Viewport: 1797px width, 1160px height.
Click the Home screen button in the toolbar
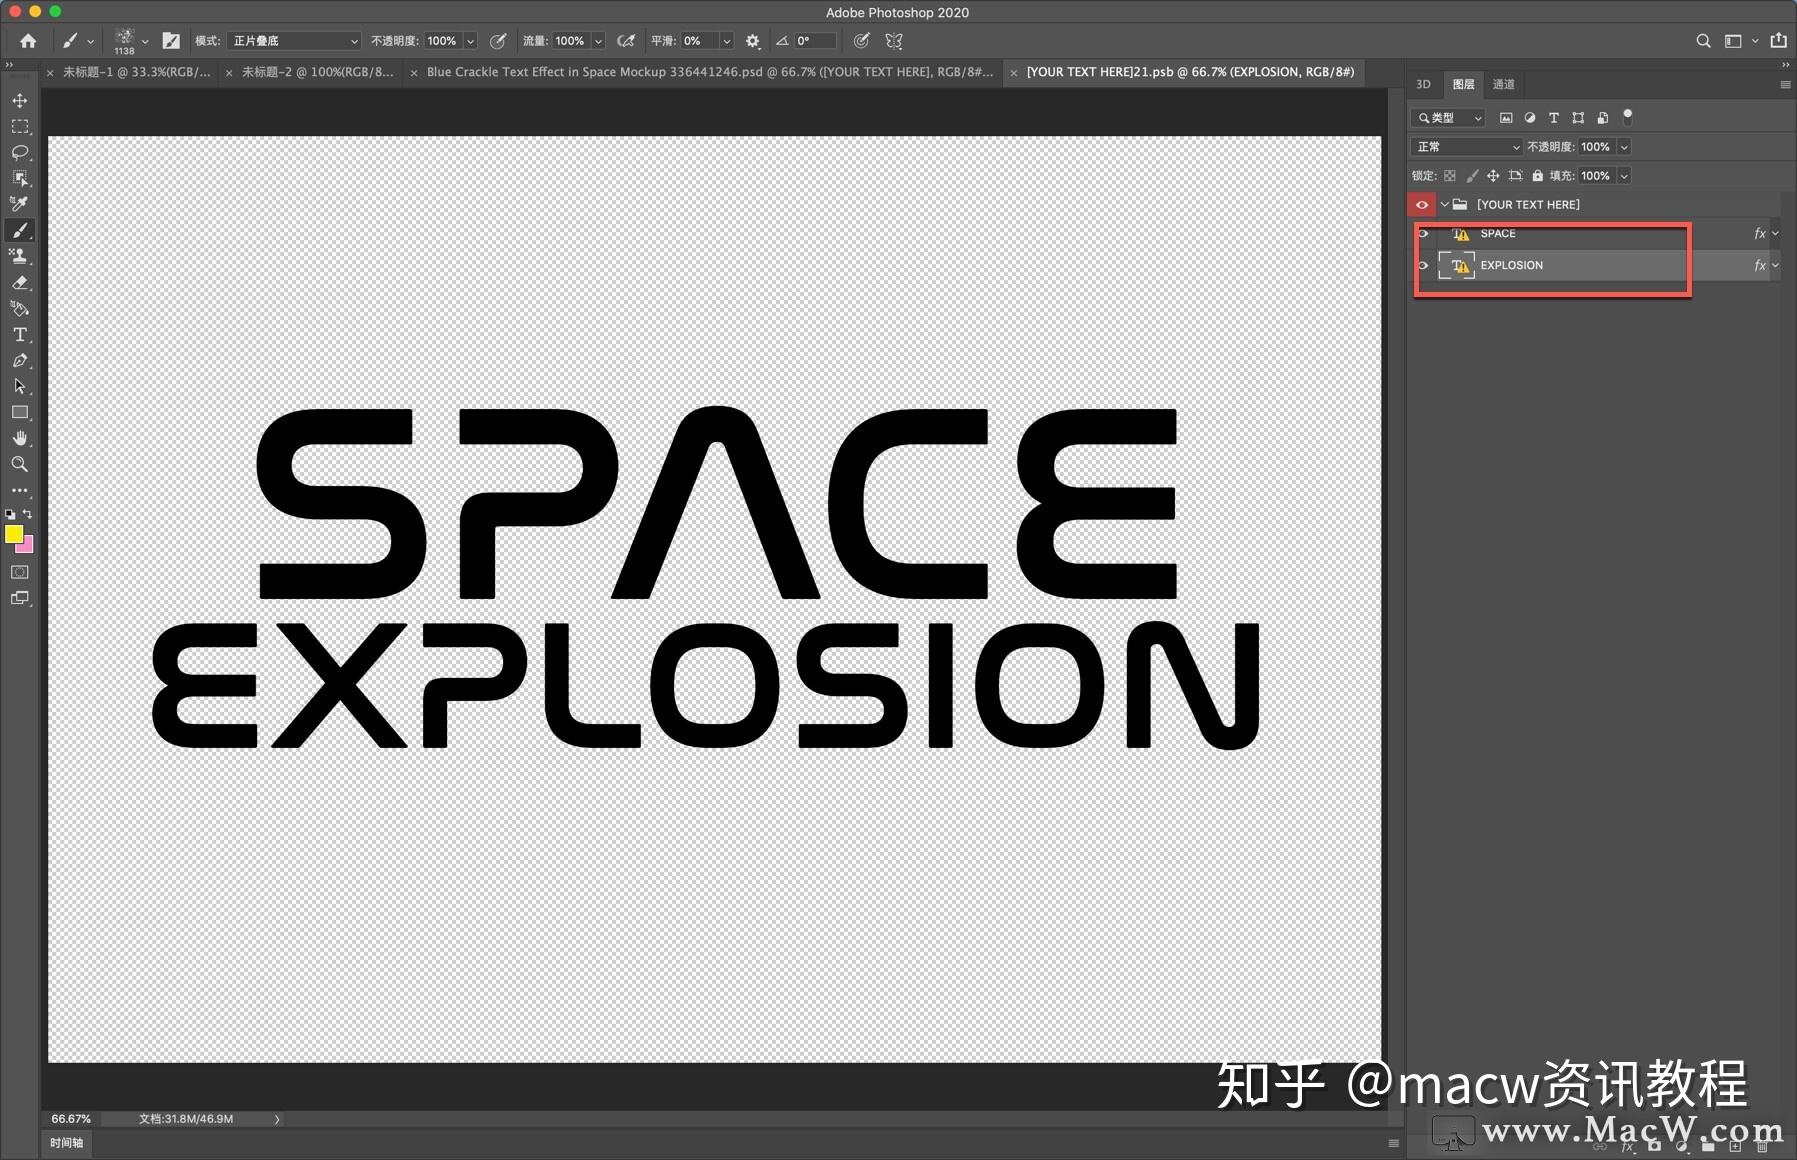(x=27, y=41)
